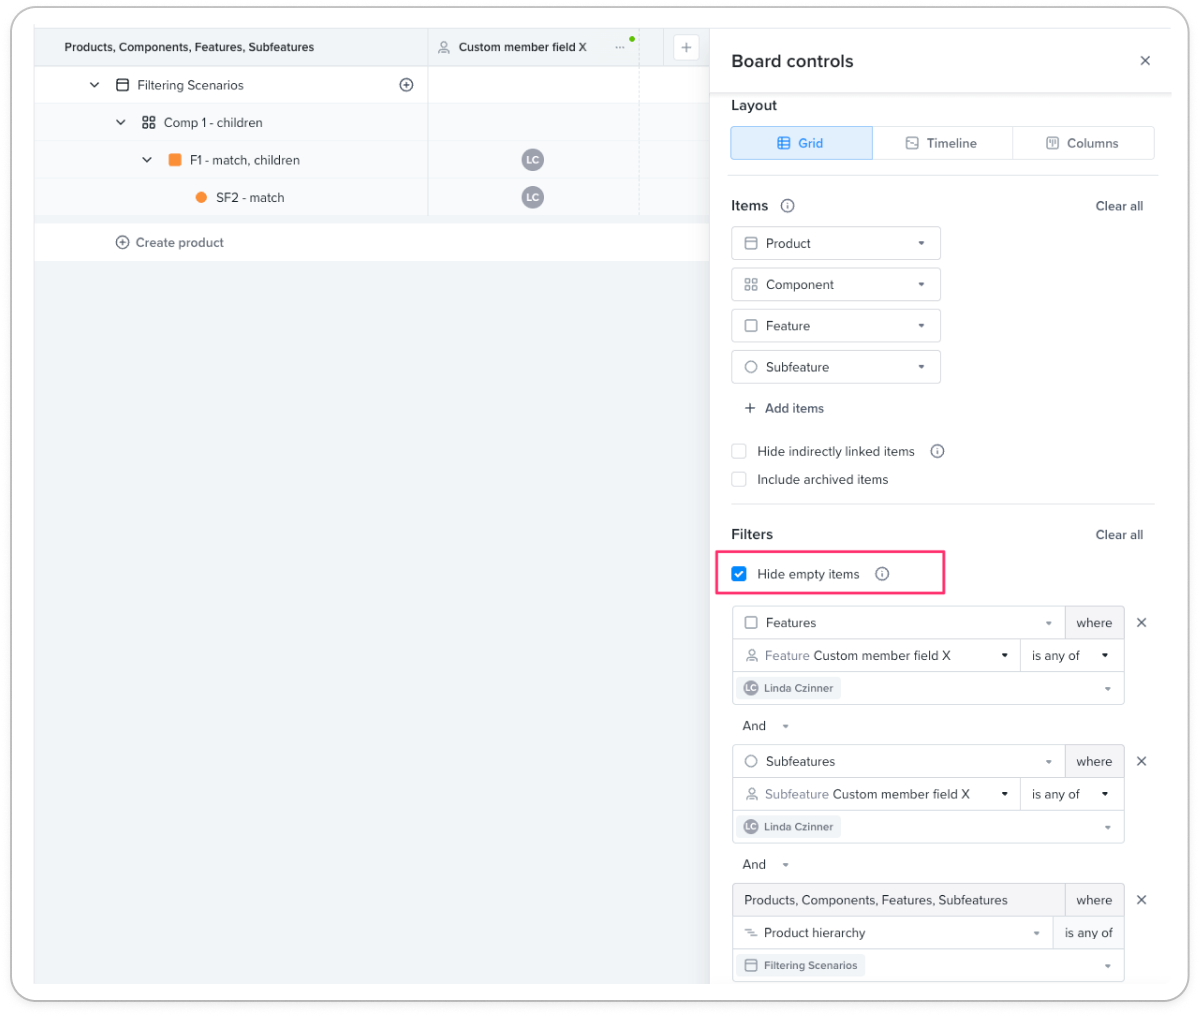This screenshot has width=1200, height=1016.
Task: Open Custom member field X column options ellipsis
Action: coord(620,47)
